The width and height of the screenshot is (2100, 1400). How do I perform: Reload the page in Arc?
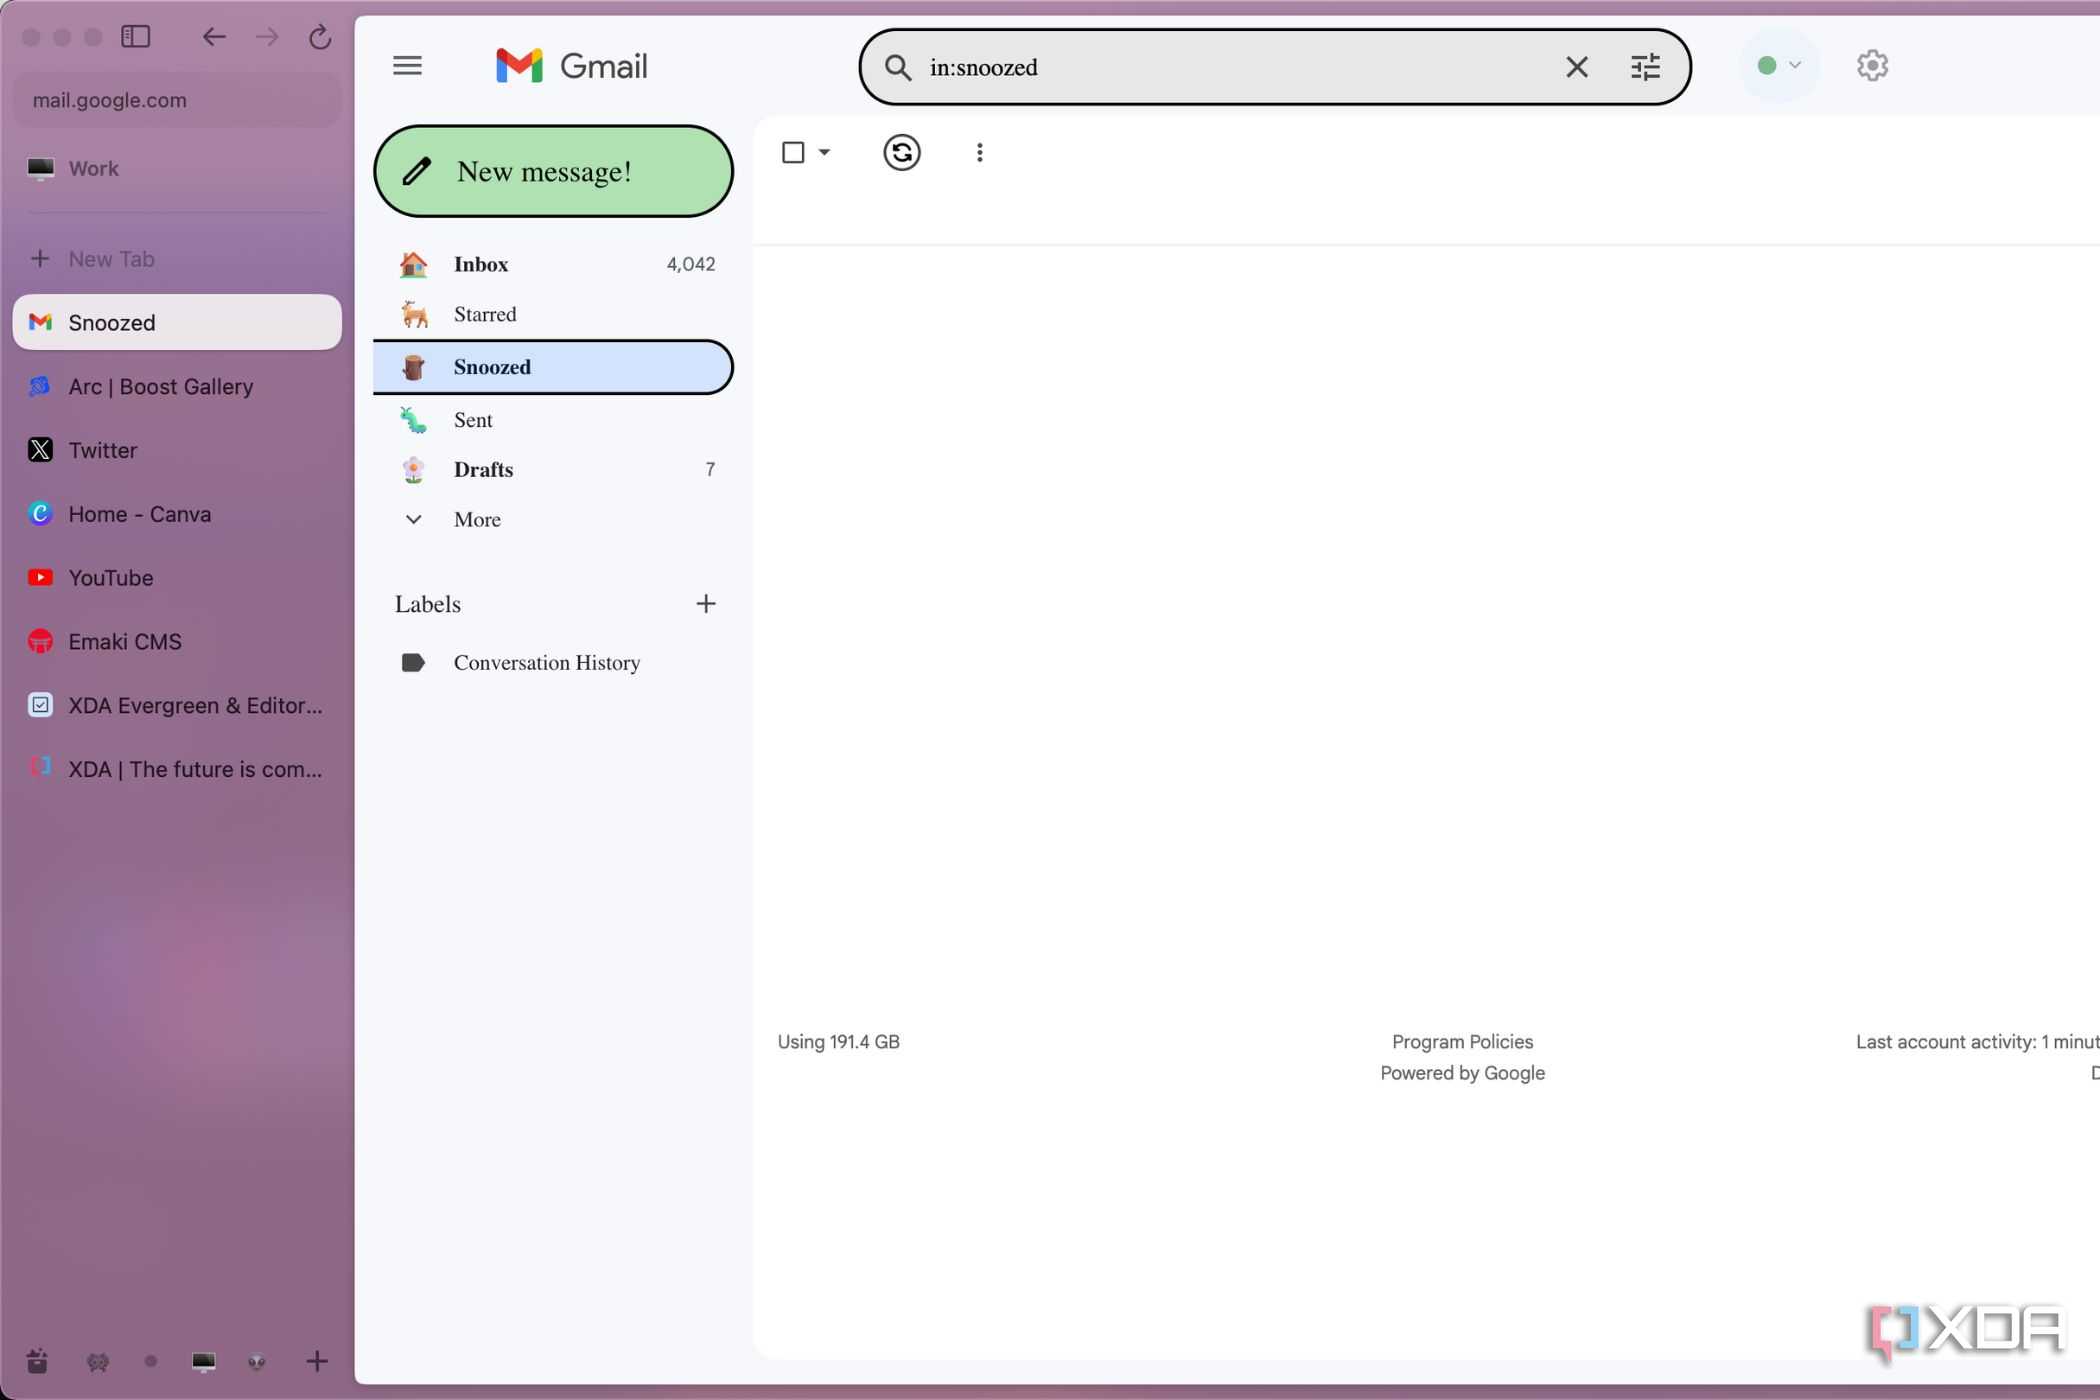(320, 37)
